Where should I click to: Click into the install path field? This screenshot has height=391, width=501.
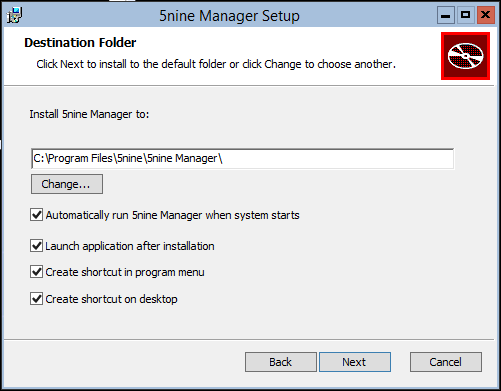[x=242, y=159]
